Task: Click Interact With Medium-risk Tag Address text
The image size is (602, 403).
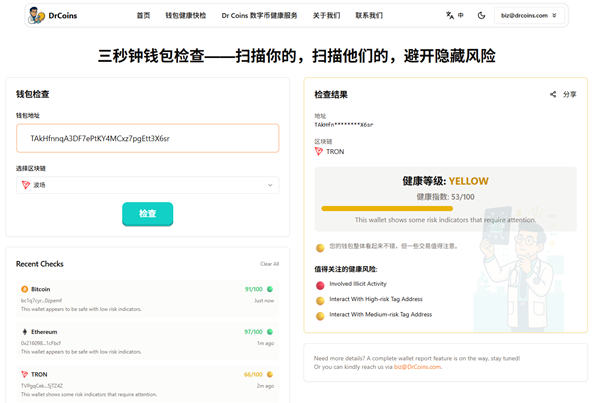Action: point(380,314)
